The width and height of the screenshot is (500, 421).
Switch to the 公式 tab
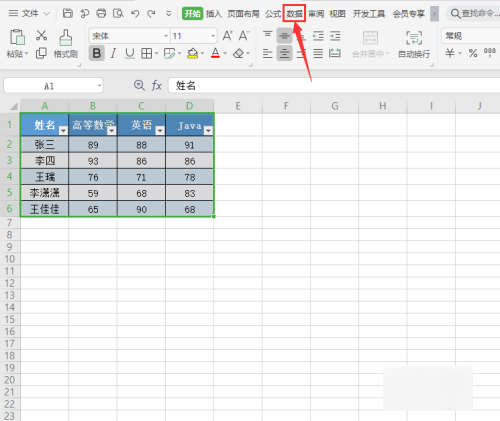click(273, 14)
